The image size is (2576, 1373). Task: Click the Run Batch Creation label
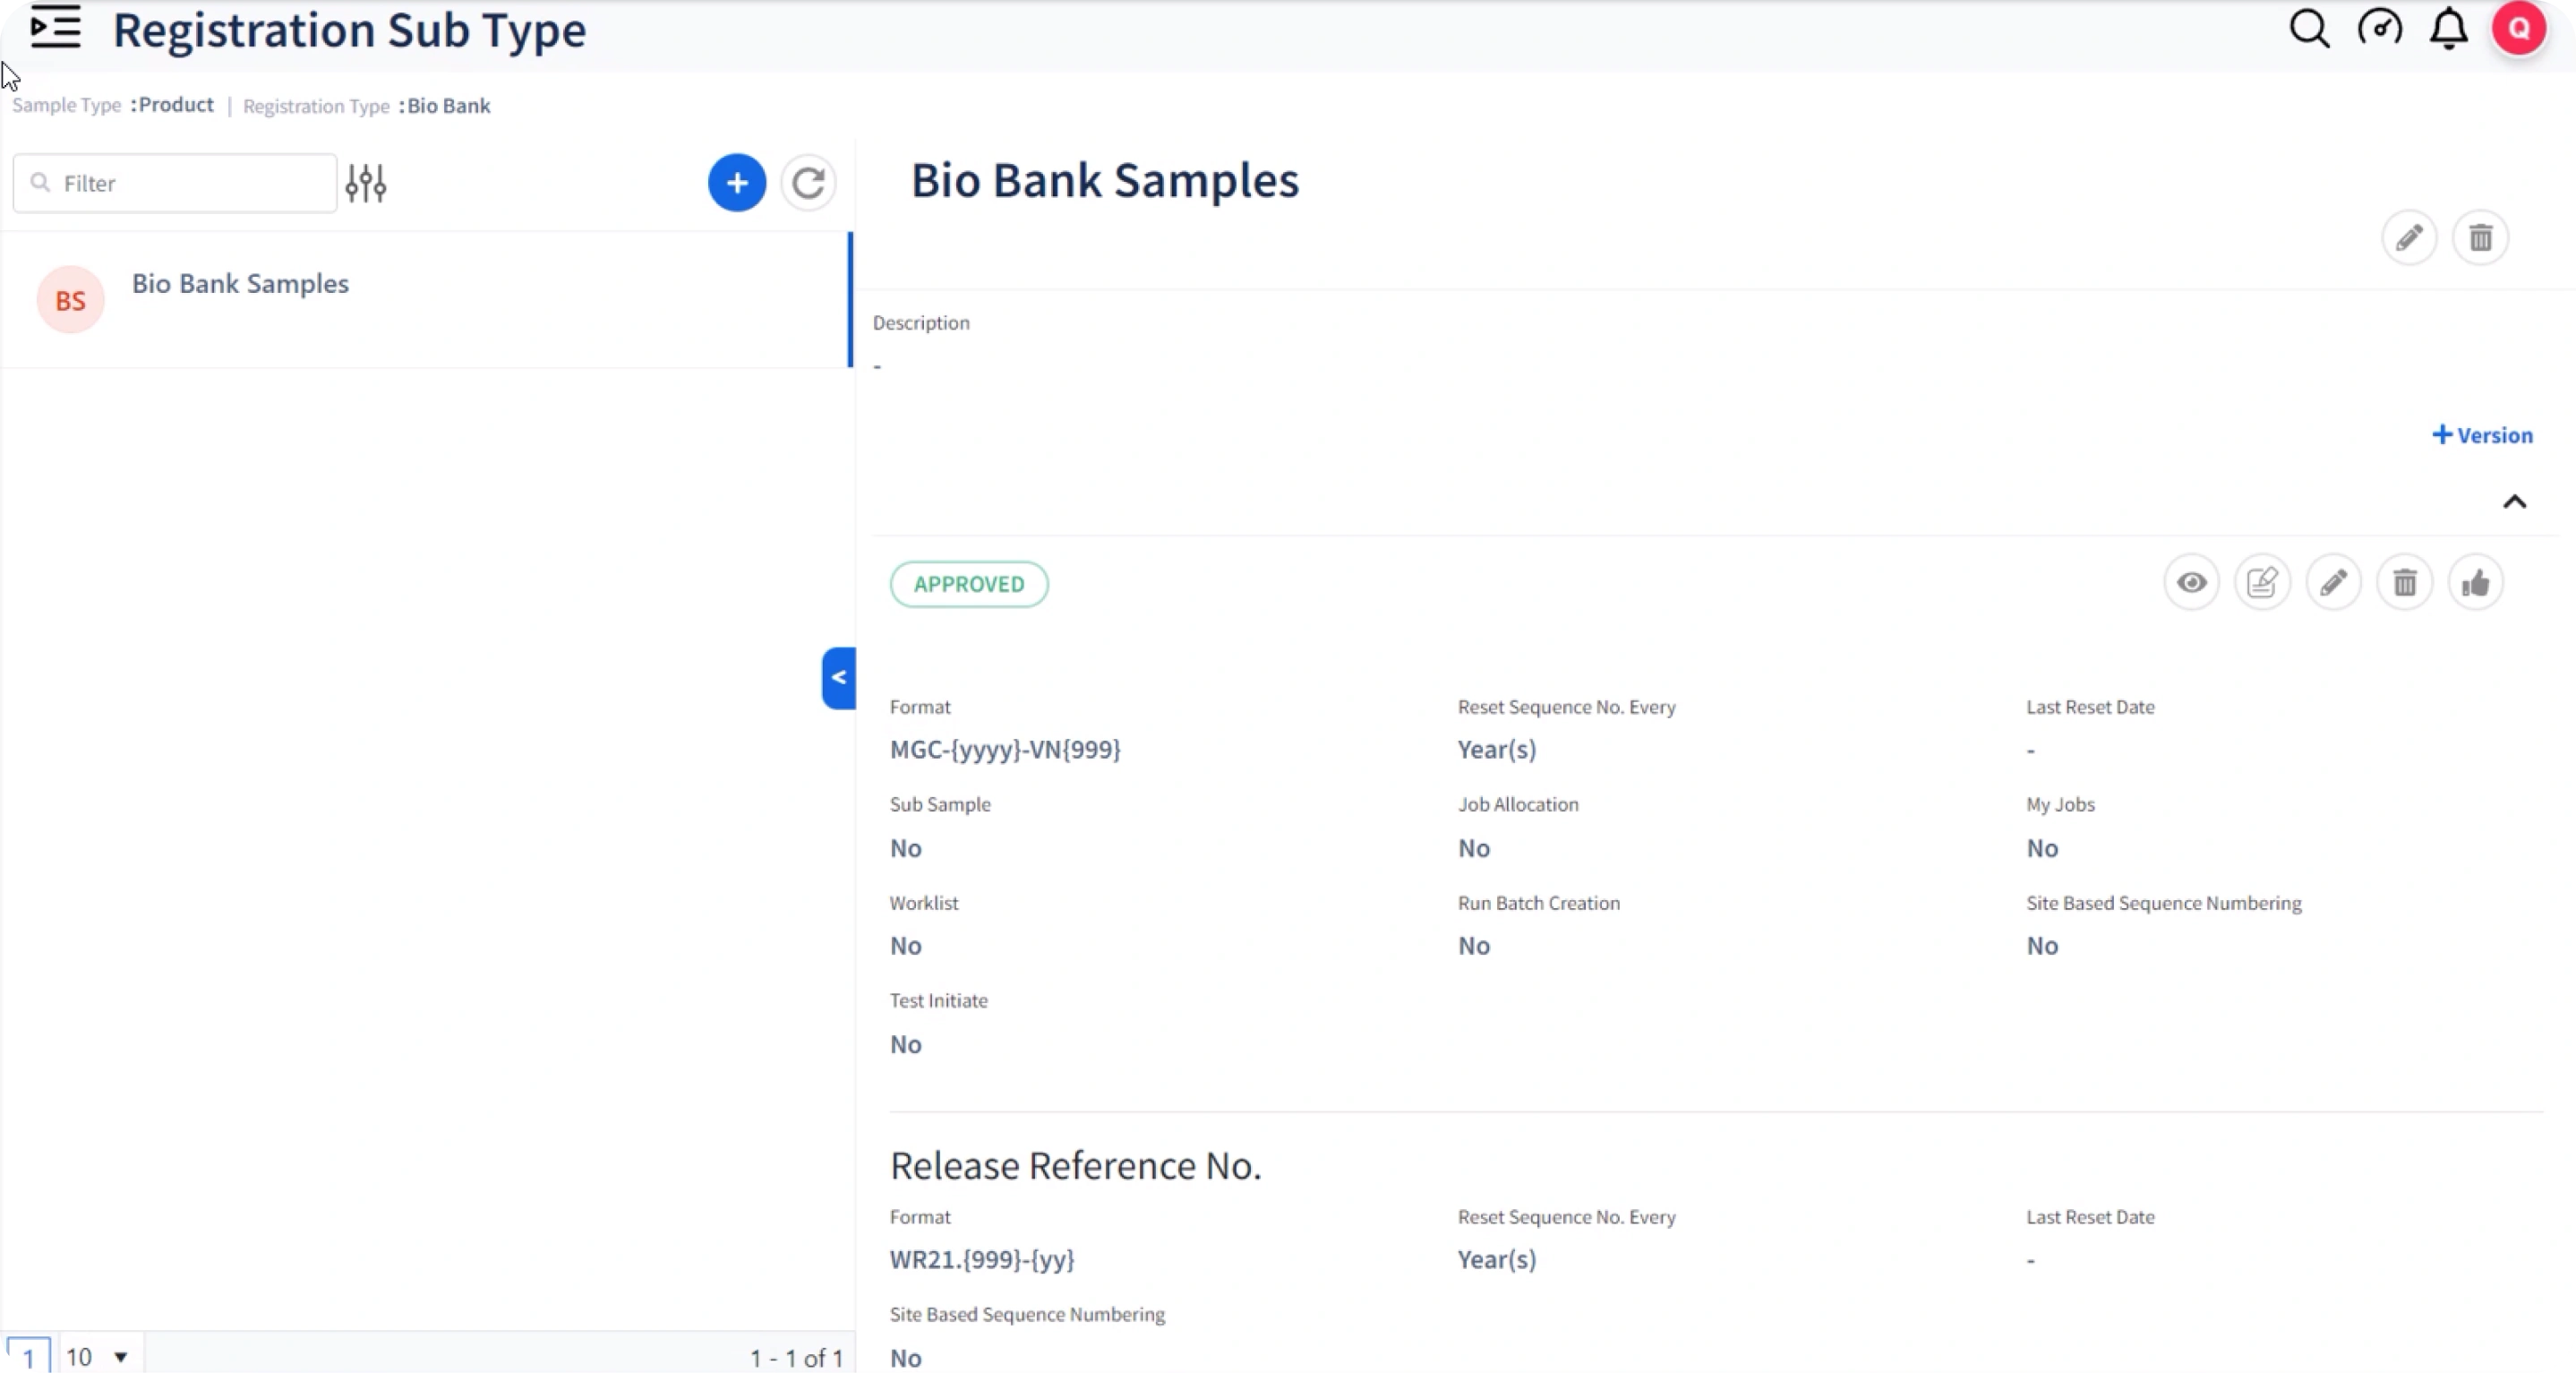pos(1539,903)
